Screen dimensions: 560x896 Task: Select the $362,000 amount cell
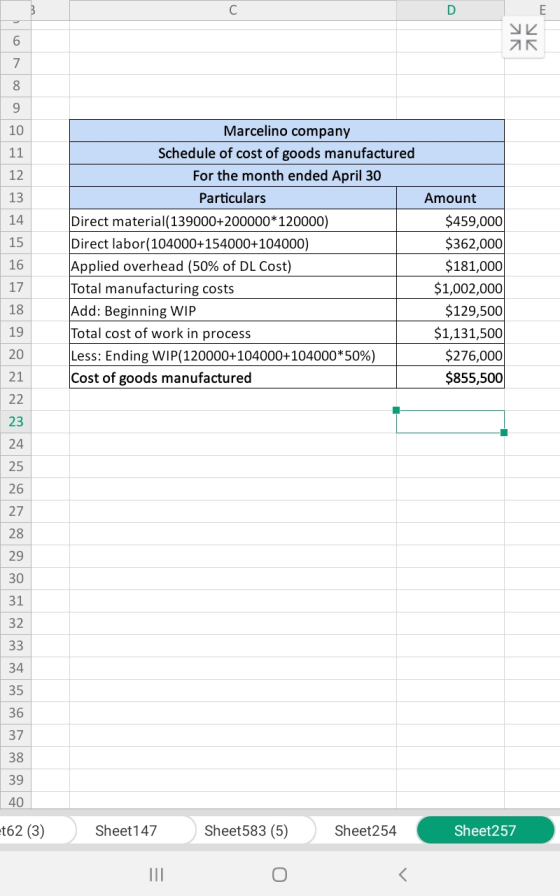pos(450,243)
